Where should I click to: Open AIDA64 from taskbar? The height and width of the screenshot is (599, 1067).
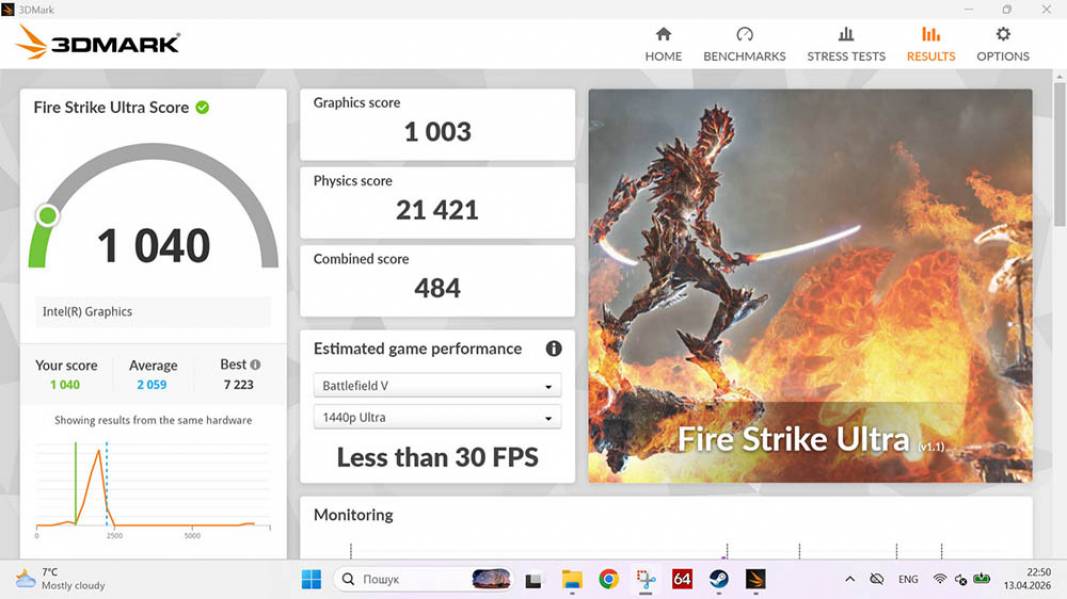tap(682, 579)
